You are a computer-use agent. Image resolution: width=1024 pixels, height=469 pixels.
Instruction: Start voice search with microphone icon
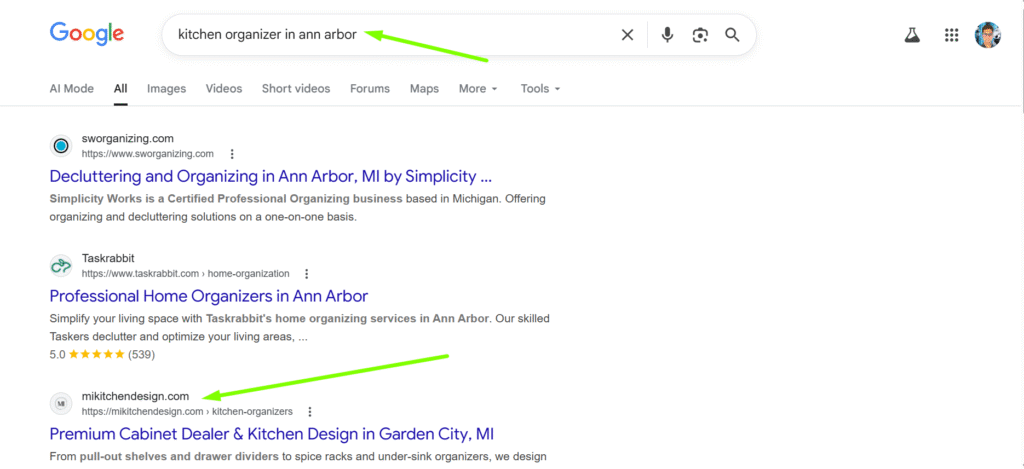click(x=667, y=35)
